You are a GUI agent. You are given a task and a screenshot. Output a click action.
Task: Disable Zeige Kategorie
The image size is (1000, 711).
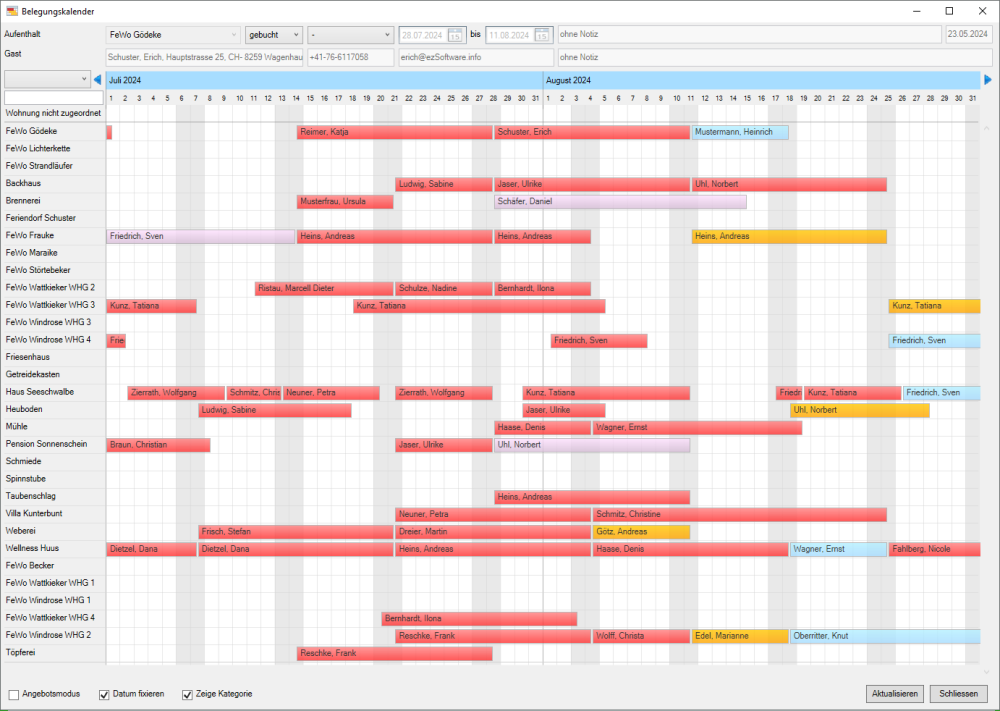[187, 693]
